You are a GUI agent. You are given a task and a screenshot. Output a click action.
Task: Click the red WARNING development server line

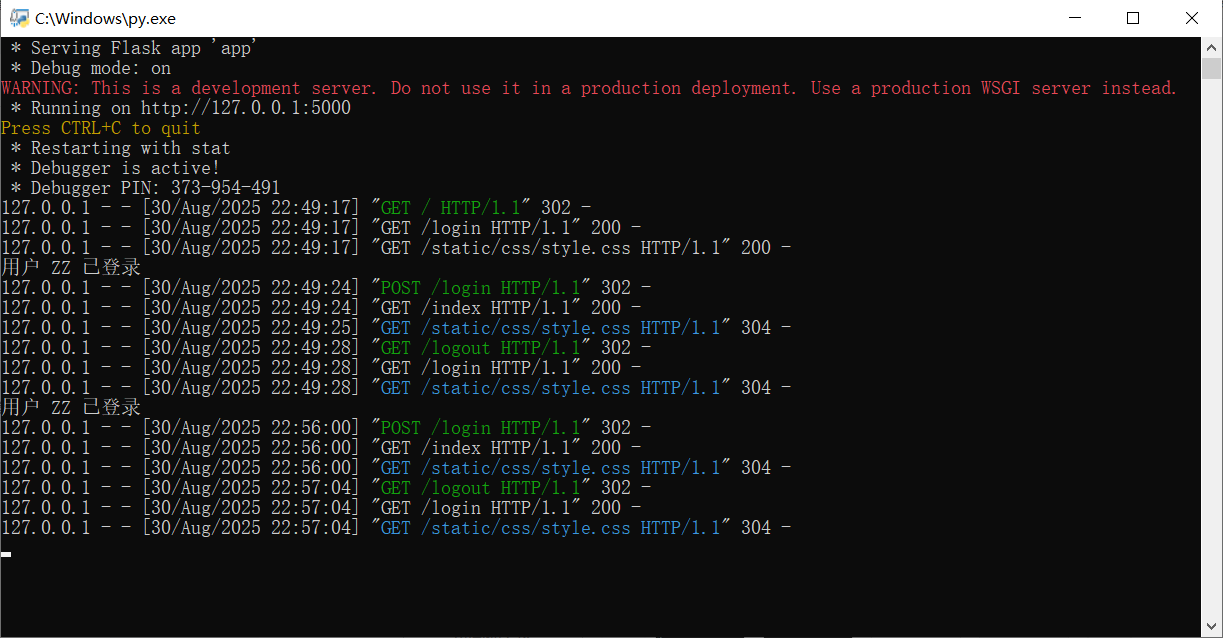pyautogui.click(x=589, y=88)
